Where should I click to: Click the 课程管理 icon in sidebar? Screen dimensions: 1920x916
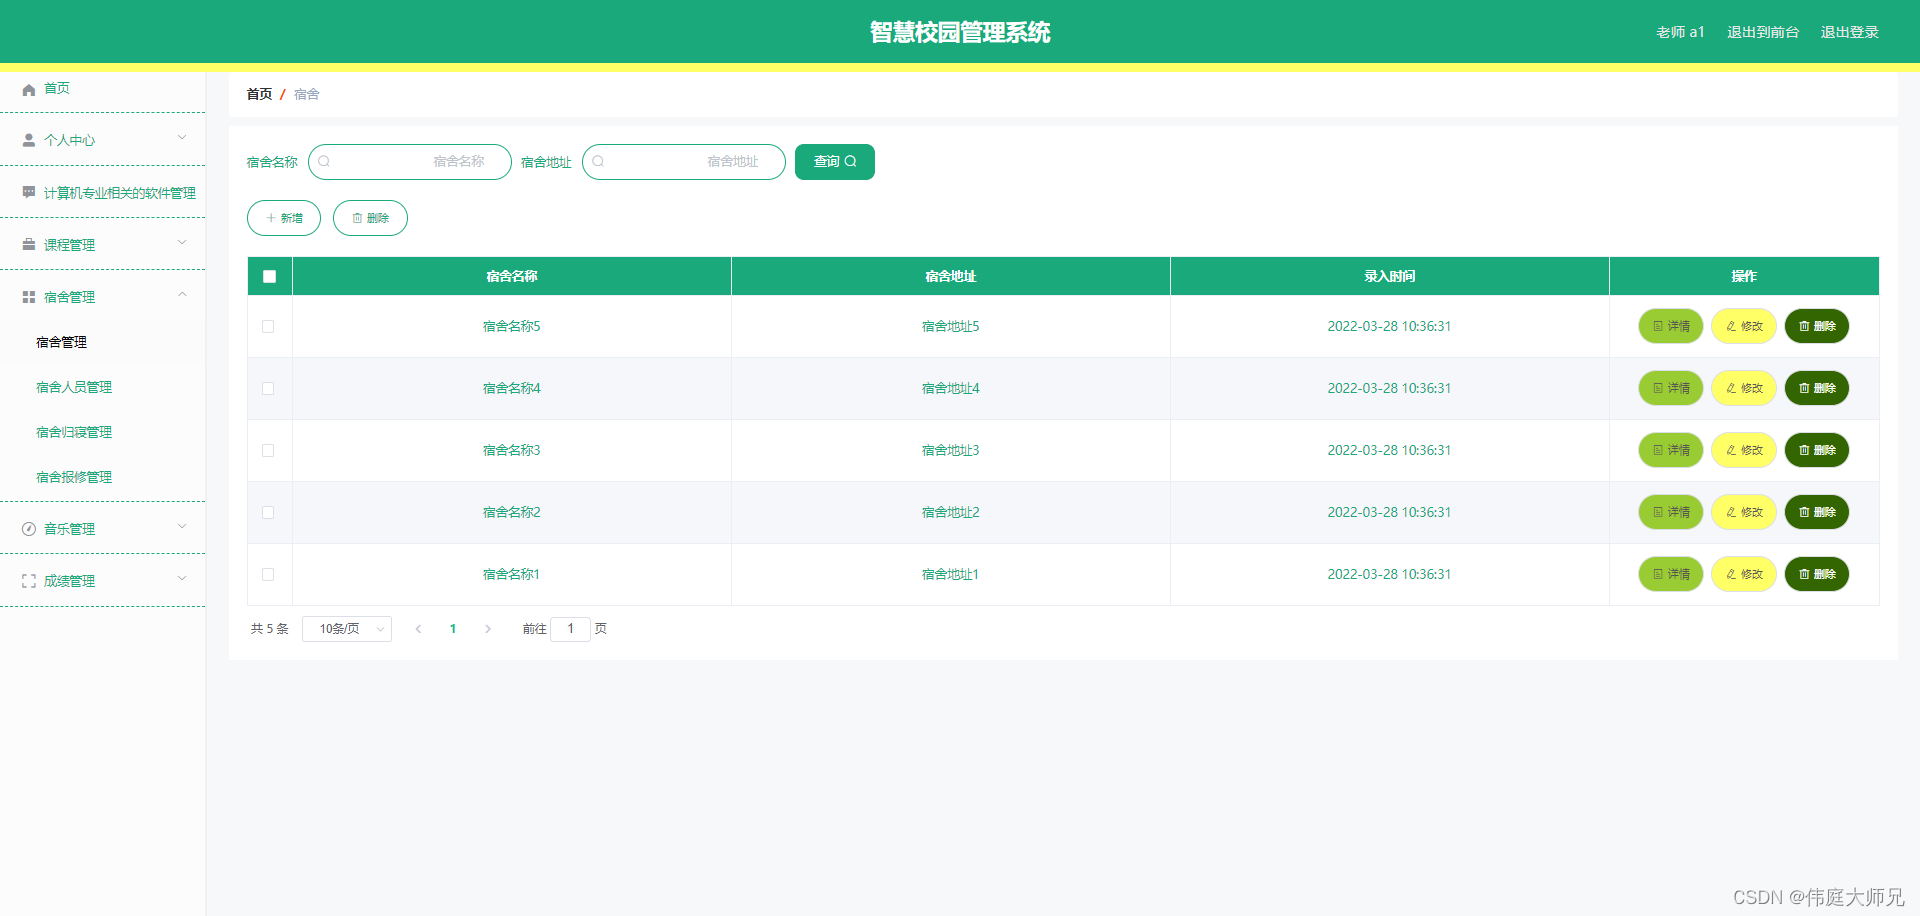tap(28, 244)
